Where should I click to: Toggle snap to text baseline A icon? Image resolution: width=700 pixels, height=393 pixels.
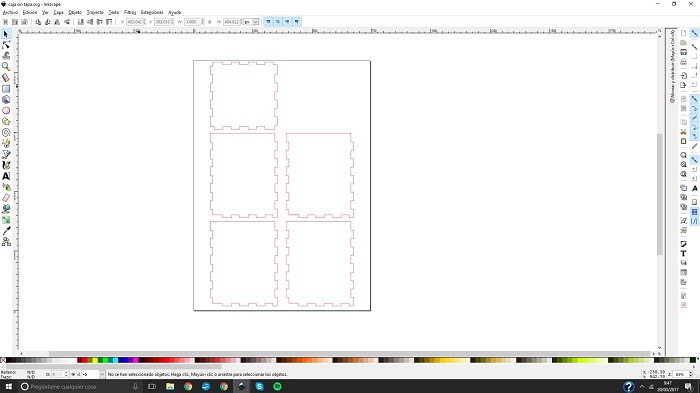point(694,188)
